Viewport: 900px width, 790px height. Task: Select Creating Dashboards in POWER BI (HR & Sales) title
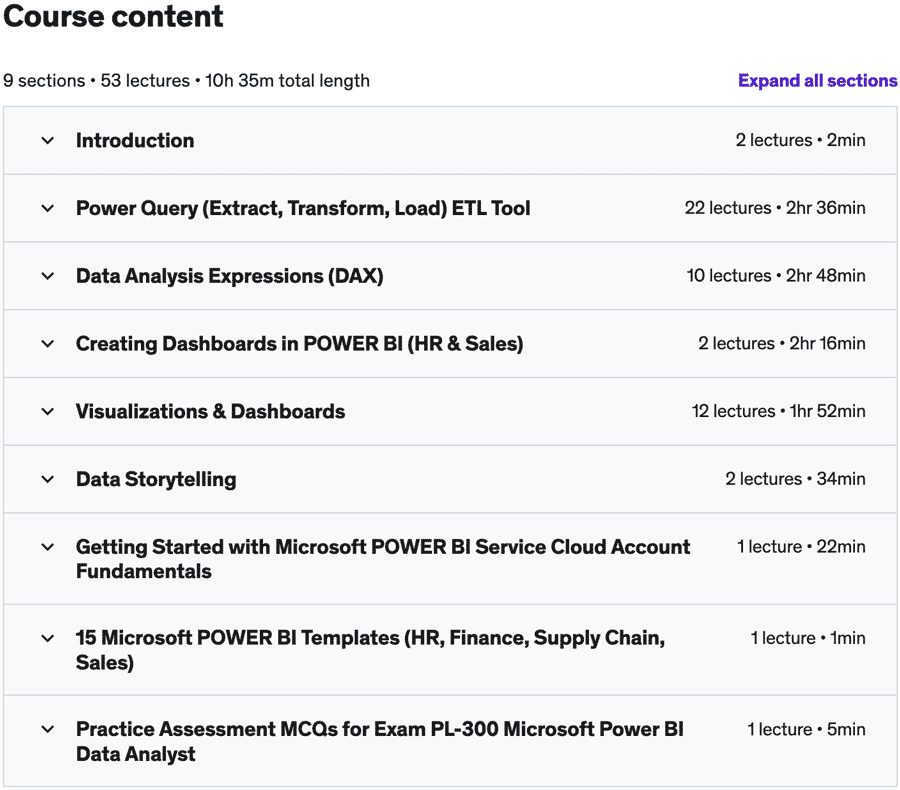[300, 344]
